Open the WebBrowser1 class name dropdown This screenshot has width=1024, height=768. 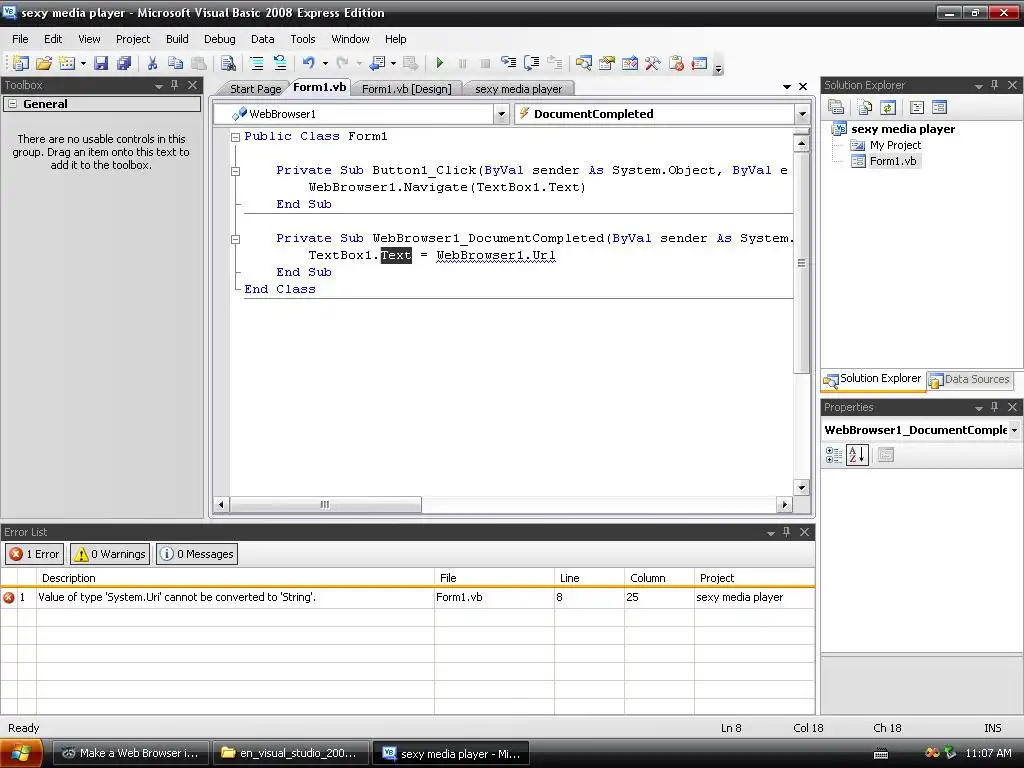point(501,114)
